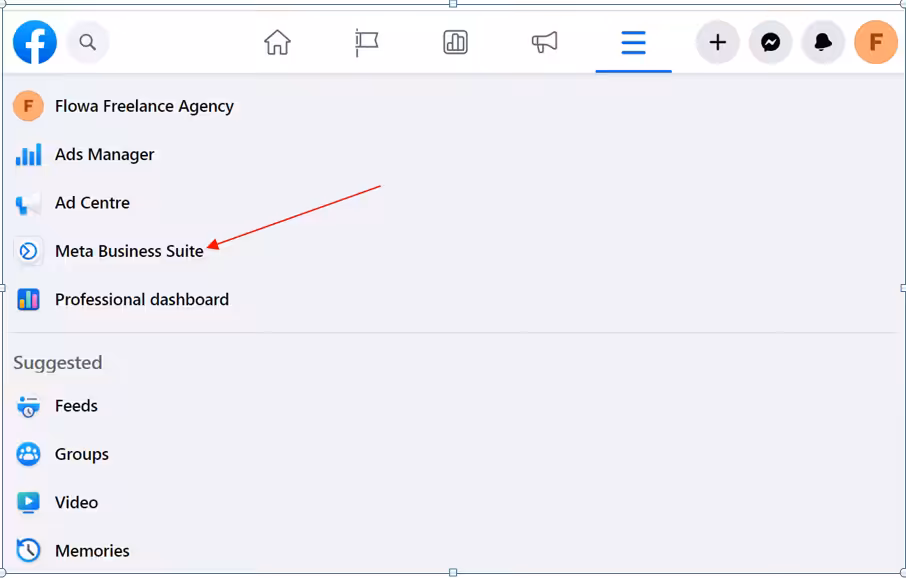Click the Memories clock icon
The width and height of the screenshot is (906, 578).
pos(28,551)
